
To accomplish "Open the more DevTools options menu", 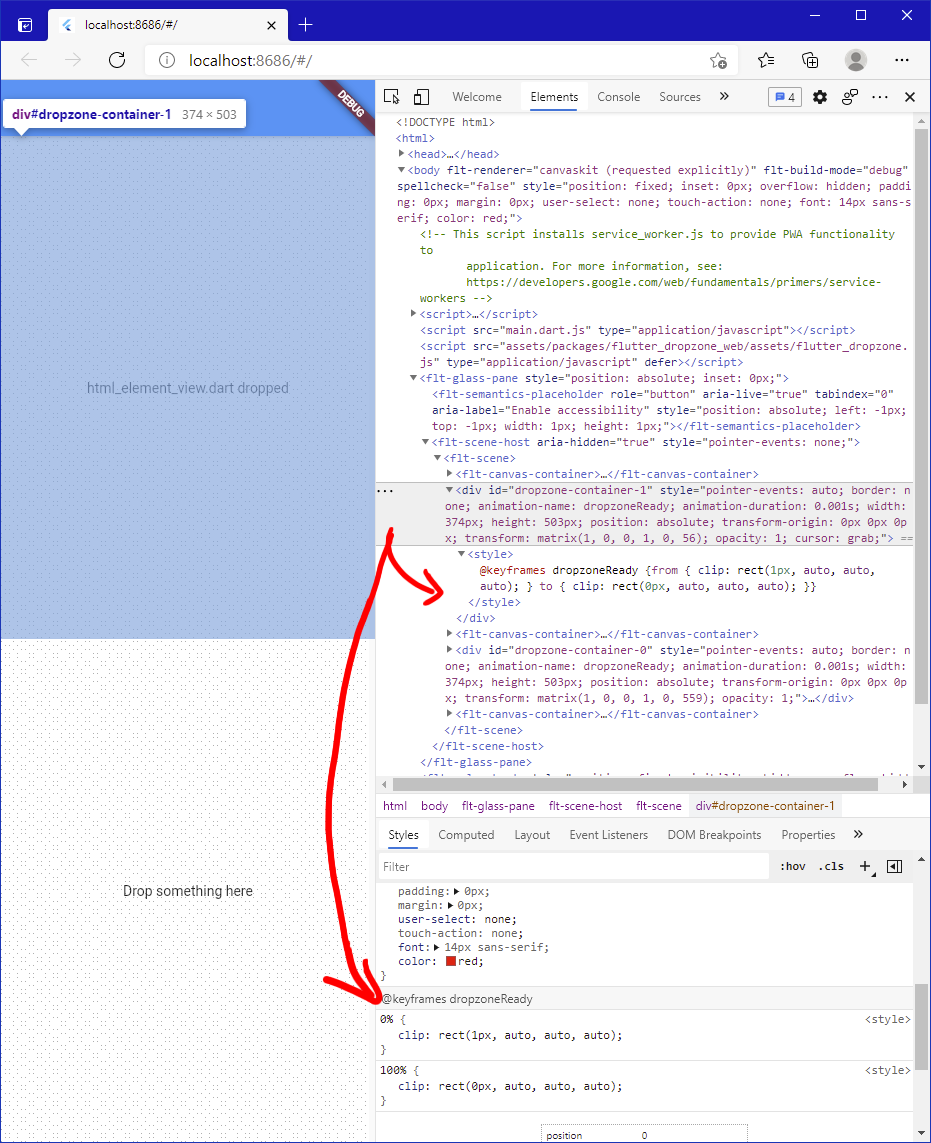I will coord(880,97).
